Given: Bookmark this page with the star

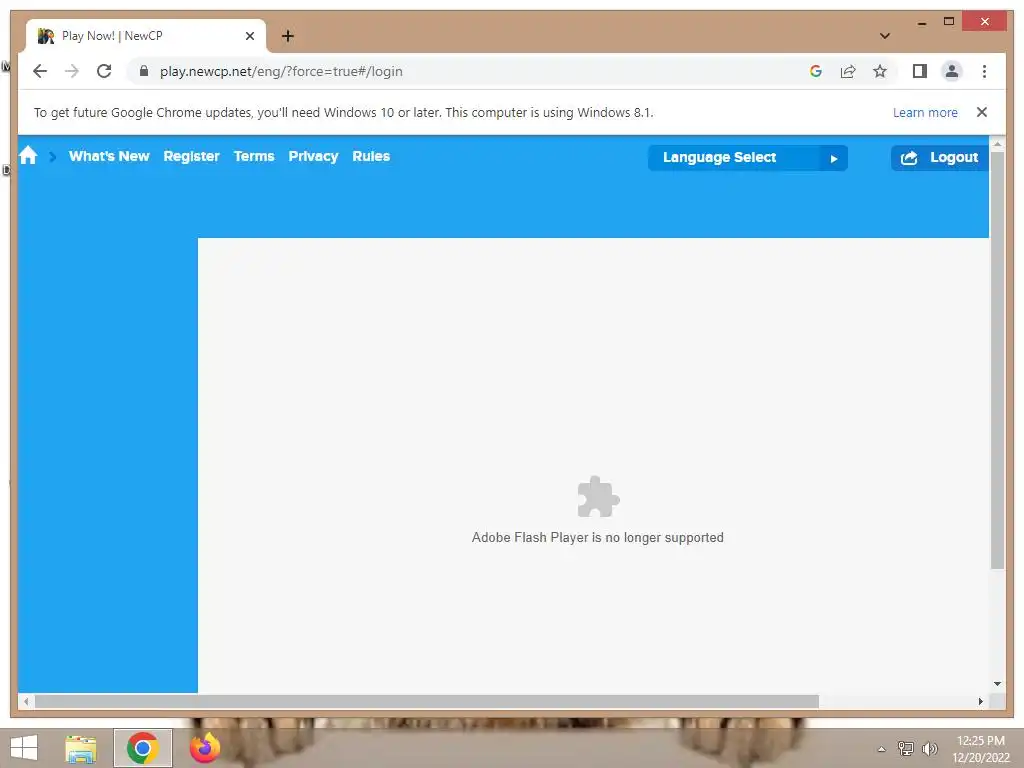Looking at the screenshot, I should coord(880,71).
